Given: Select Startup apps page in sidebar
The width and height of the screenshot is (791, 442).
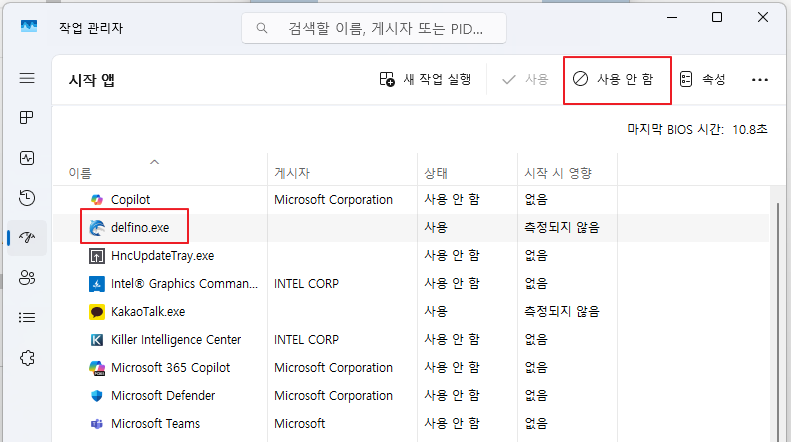Looking at the screenshot, I should [x=27, y=237].
